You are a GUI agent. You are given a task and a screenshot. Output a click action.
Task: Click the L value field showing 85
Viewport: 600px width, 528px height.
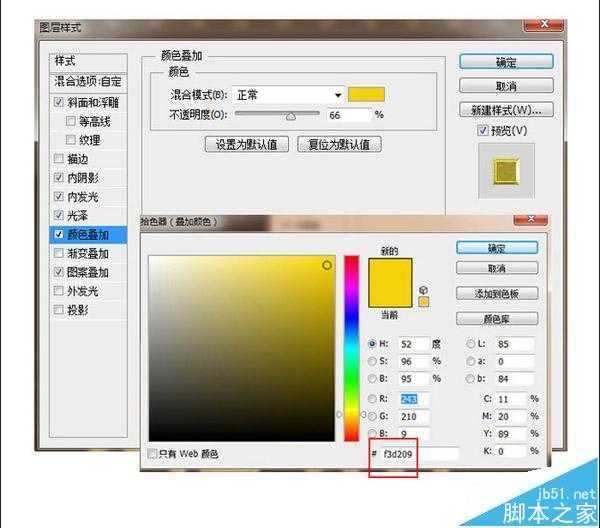pos(515,344)
